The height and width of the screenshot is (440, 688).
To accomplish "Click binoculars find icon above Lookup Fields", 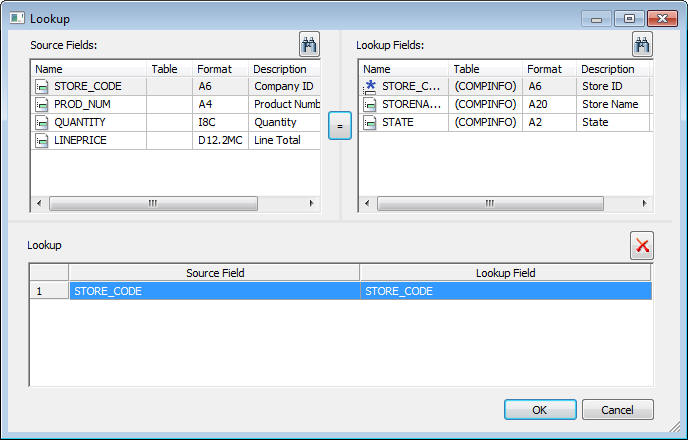I will pyautogui.click(x=642, y=44).
